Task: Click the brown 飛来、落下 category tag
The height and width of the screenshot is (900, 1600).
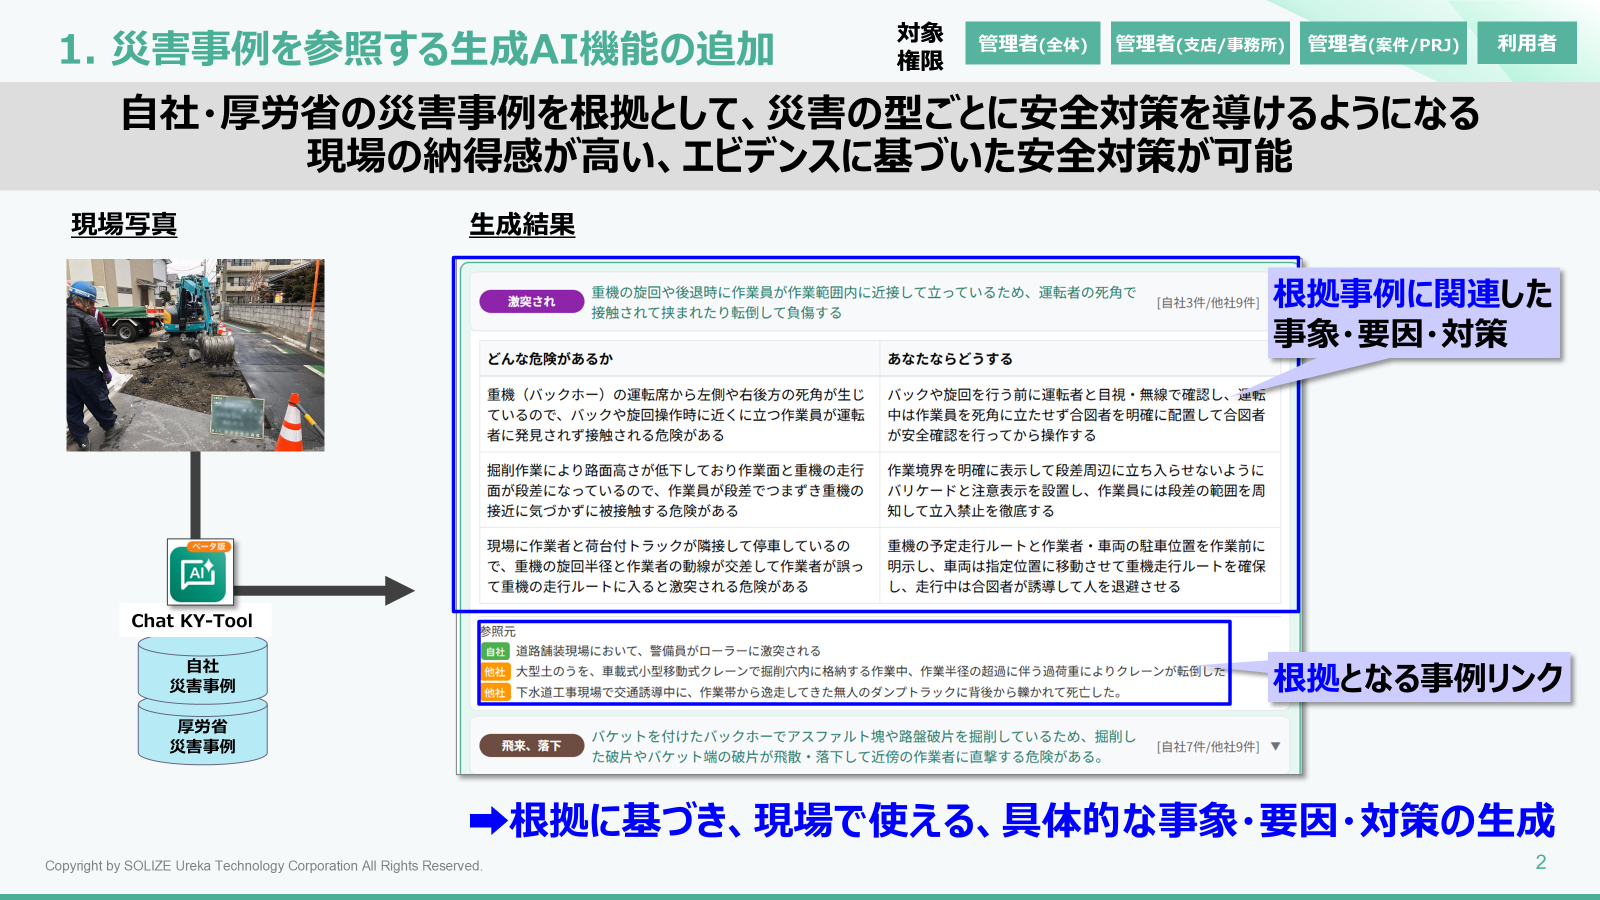Action: coord(531,746)
